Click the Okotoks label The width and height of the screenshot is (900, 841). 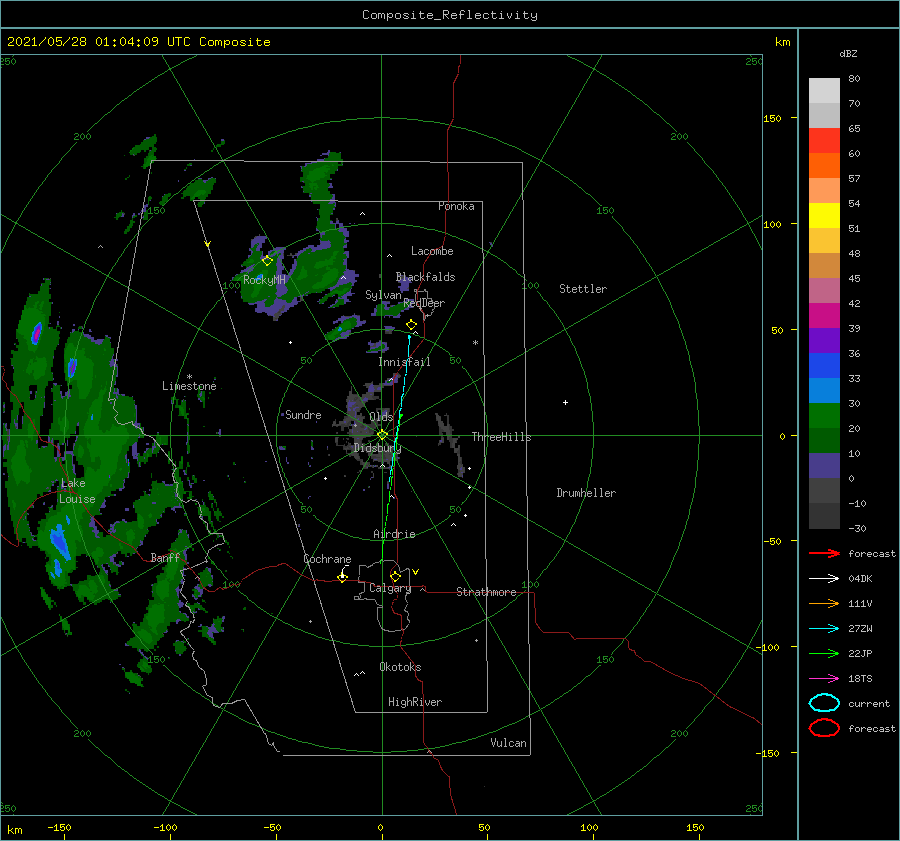tap(400, 667)
